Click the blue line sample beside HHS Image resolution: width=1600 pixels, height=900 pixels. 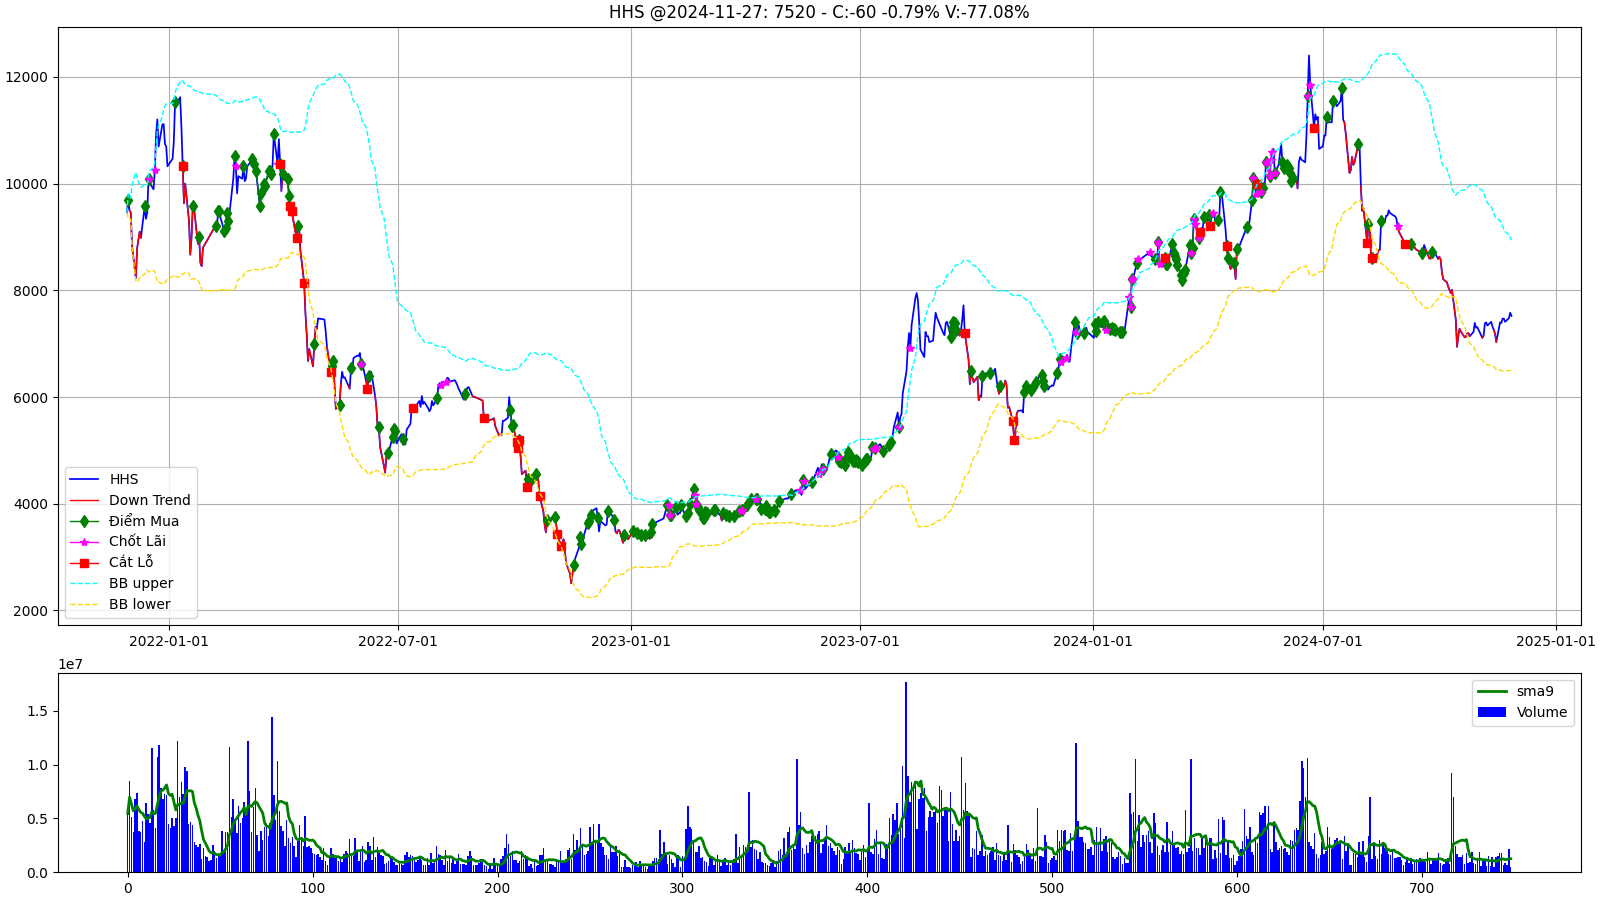click(x=85, y=480)
